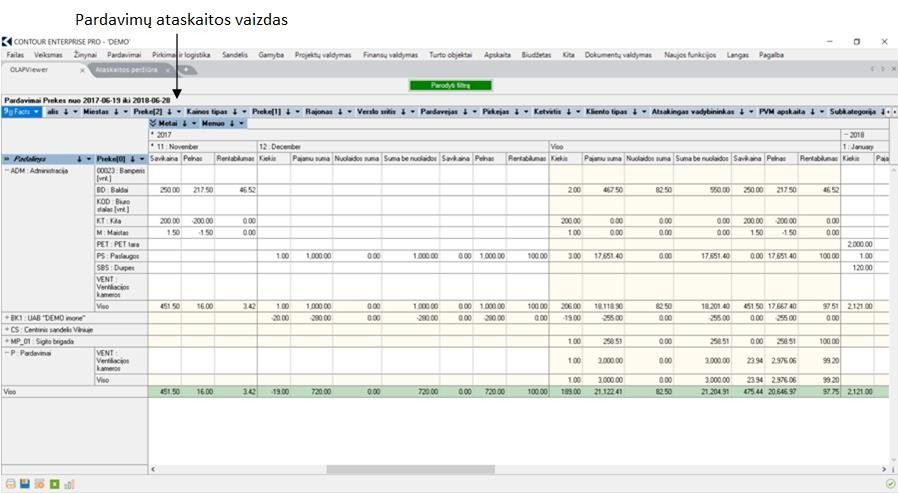Click the Kainos tipas sort arrow
This screenshot has width=898, height=494.
coord(235,112)
